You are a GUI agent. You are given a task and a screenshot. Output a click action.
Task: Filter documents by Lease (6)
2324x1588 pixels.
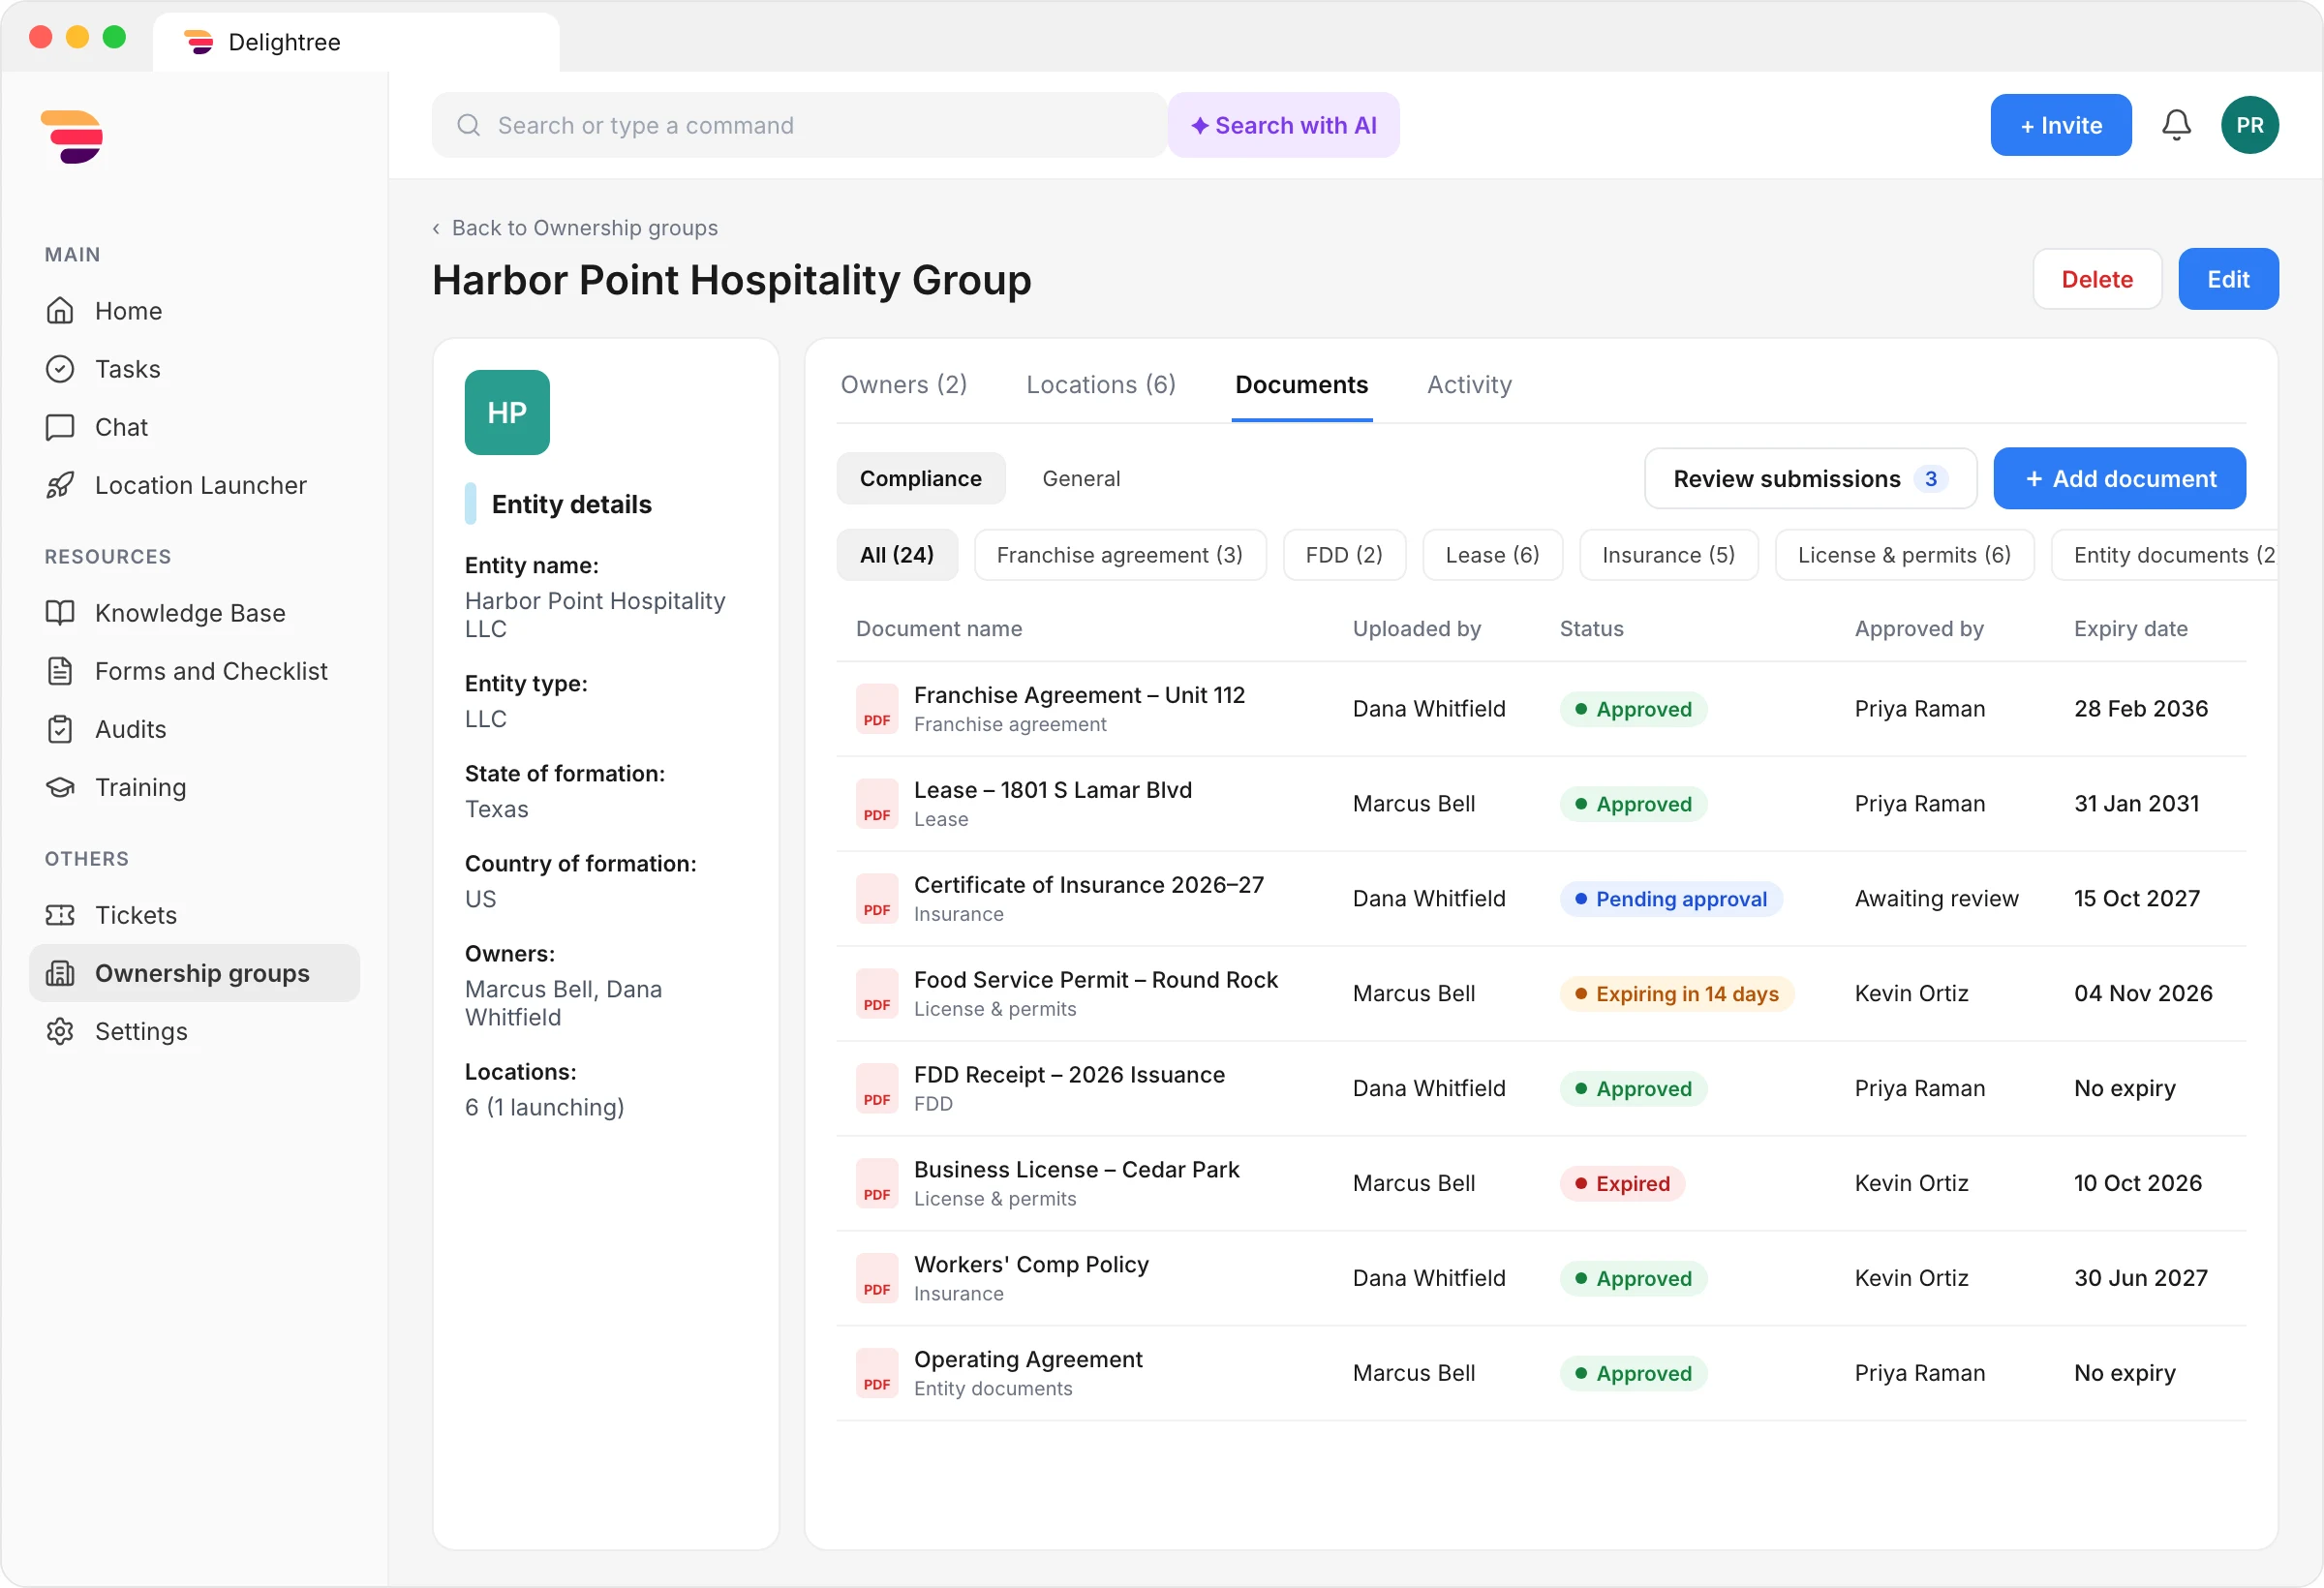click(1492, 555)
